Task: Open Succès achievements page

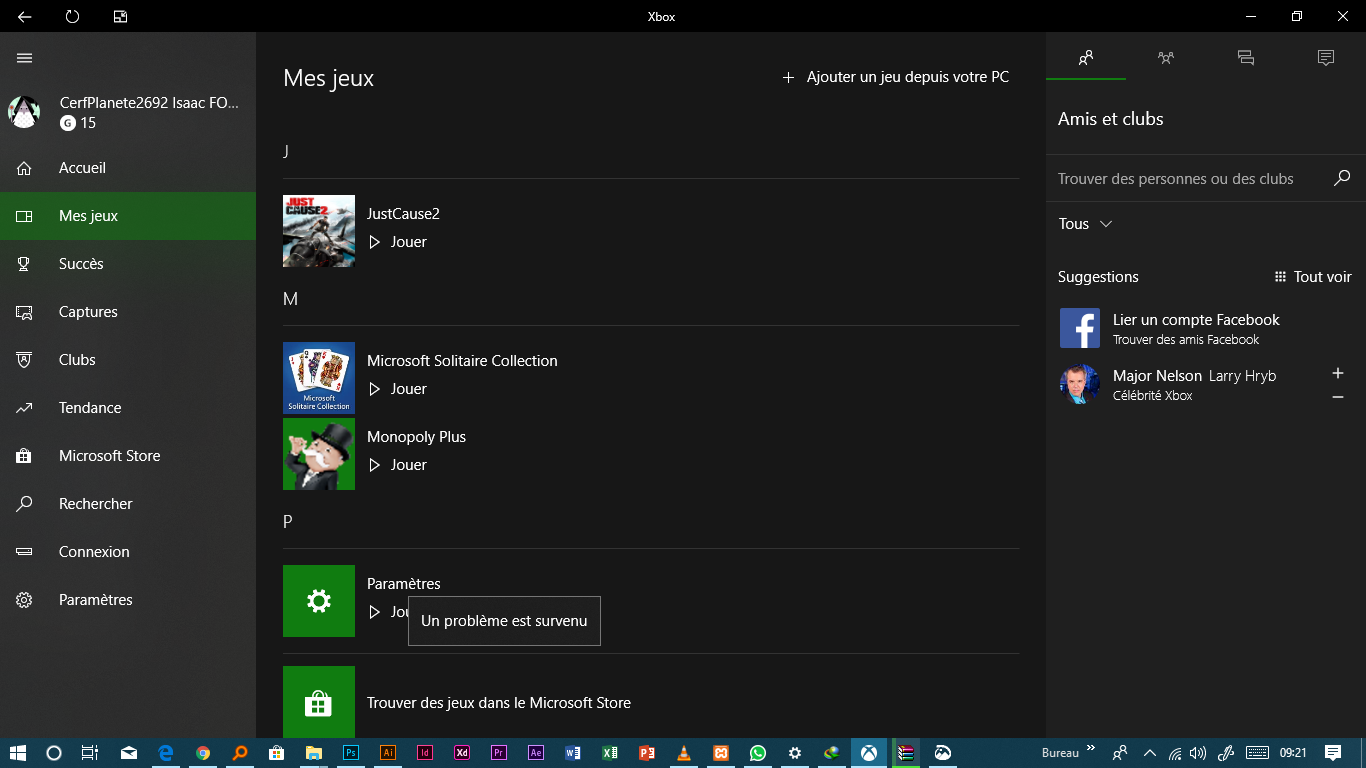Action: [128, 264]
